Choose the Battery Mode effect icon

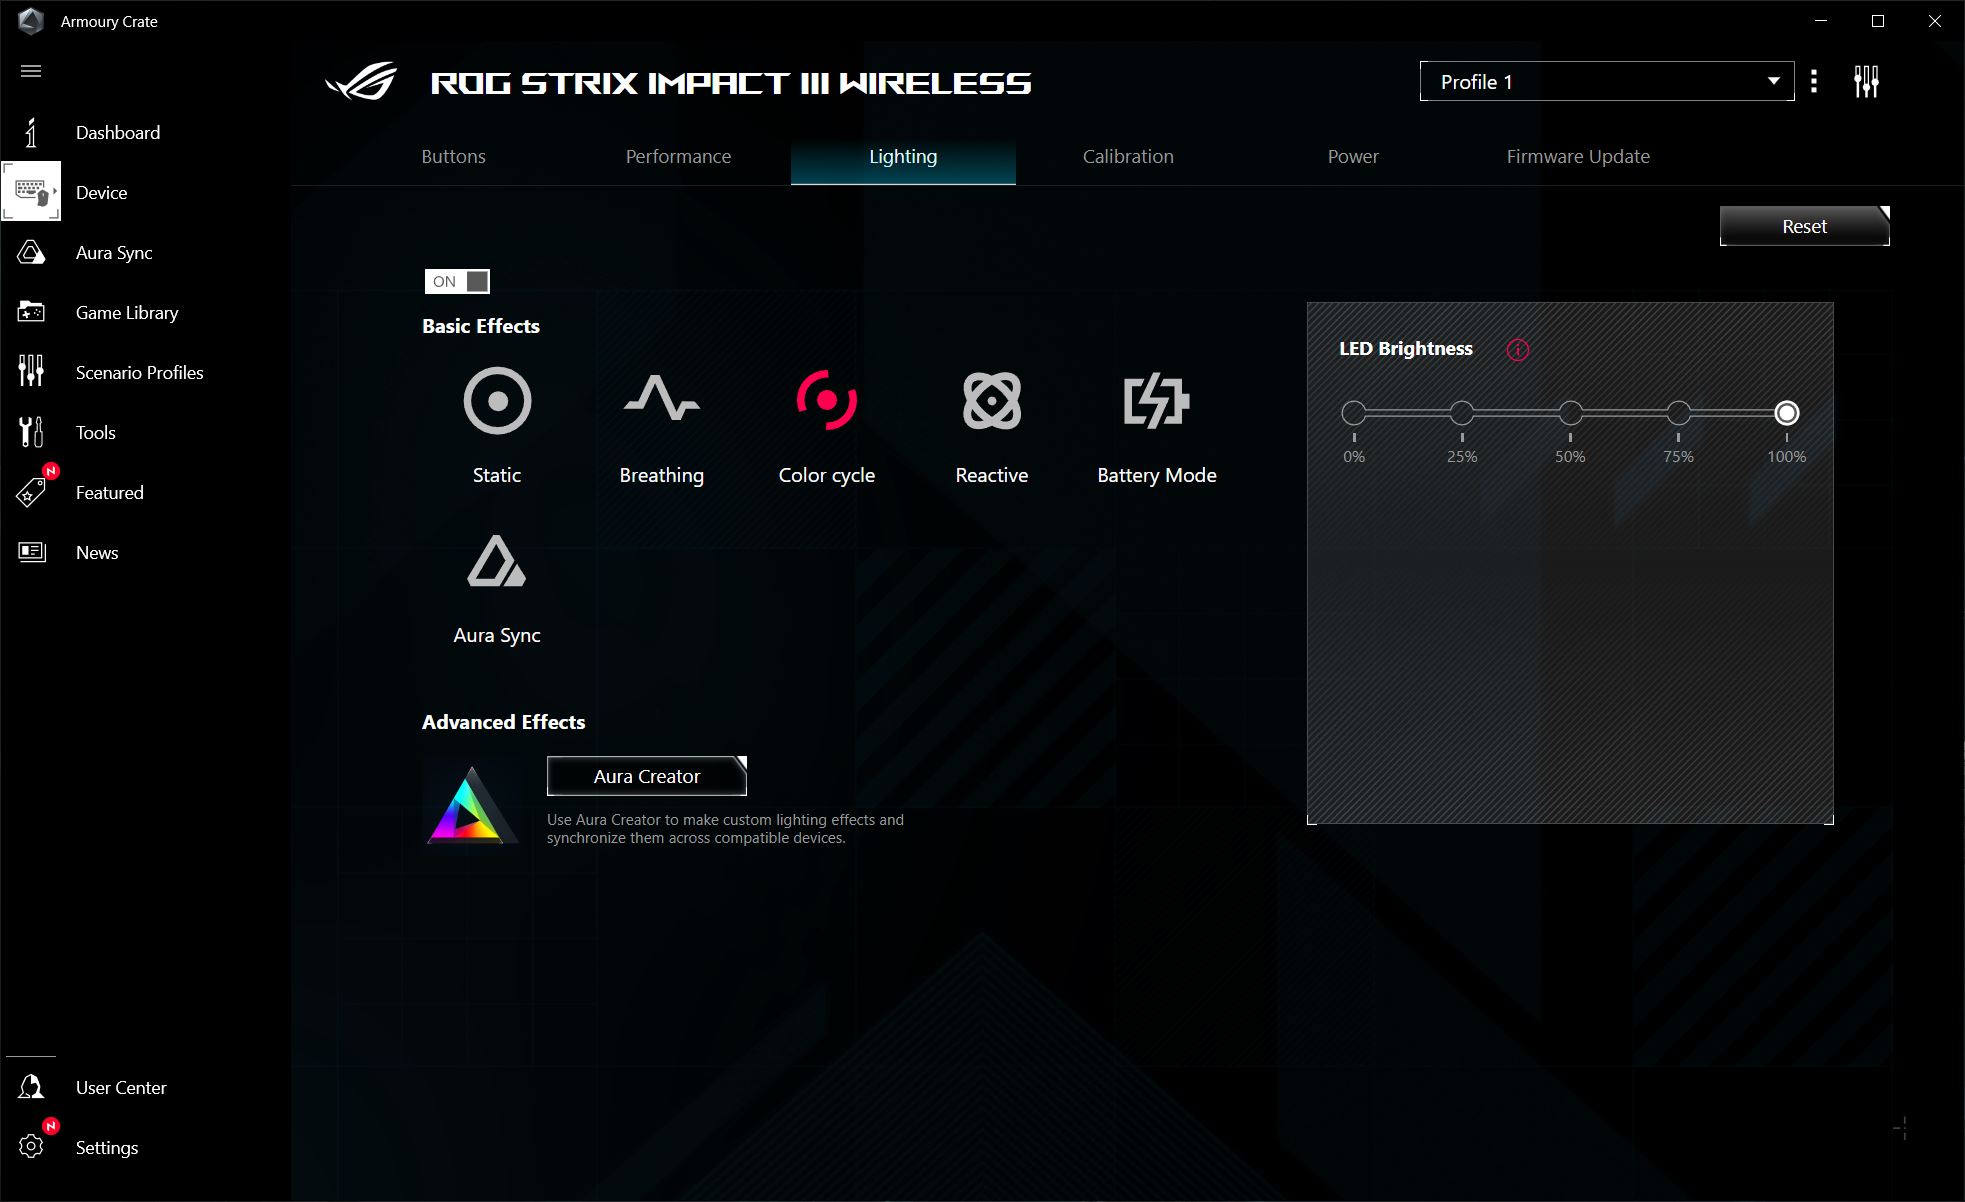pyautogui.click(x=1156, y=401)
